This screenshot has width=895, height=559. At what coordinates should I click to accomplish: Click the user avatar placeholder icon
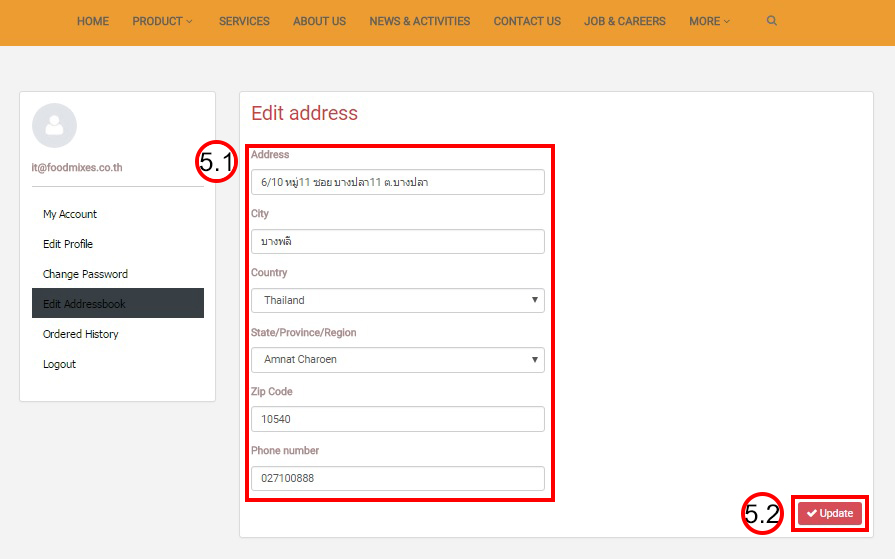(x=54, y=126)
